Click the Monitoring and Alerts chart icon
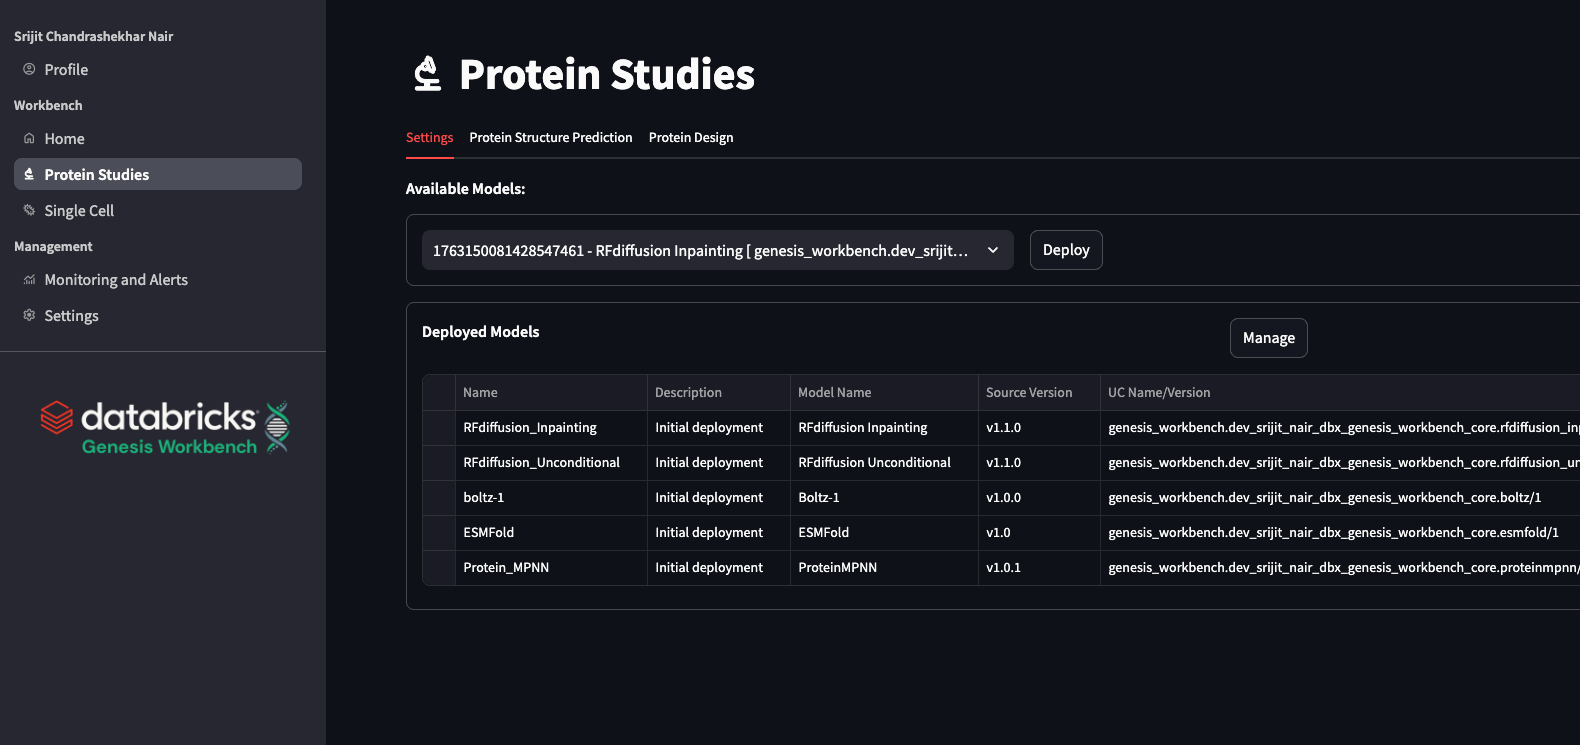Image resolution: width=1580 pixels, height=745 pixels. (x=29, y=280)
